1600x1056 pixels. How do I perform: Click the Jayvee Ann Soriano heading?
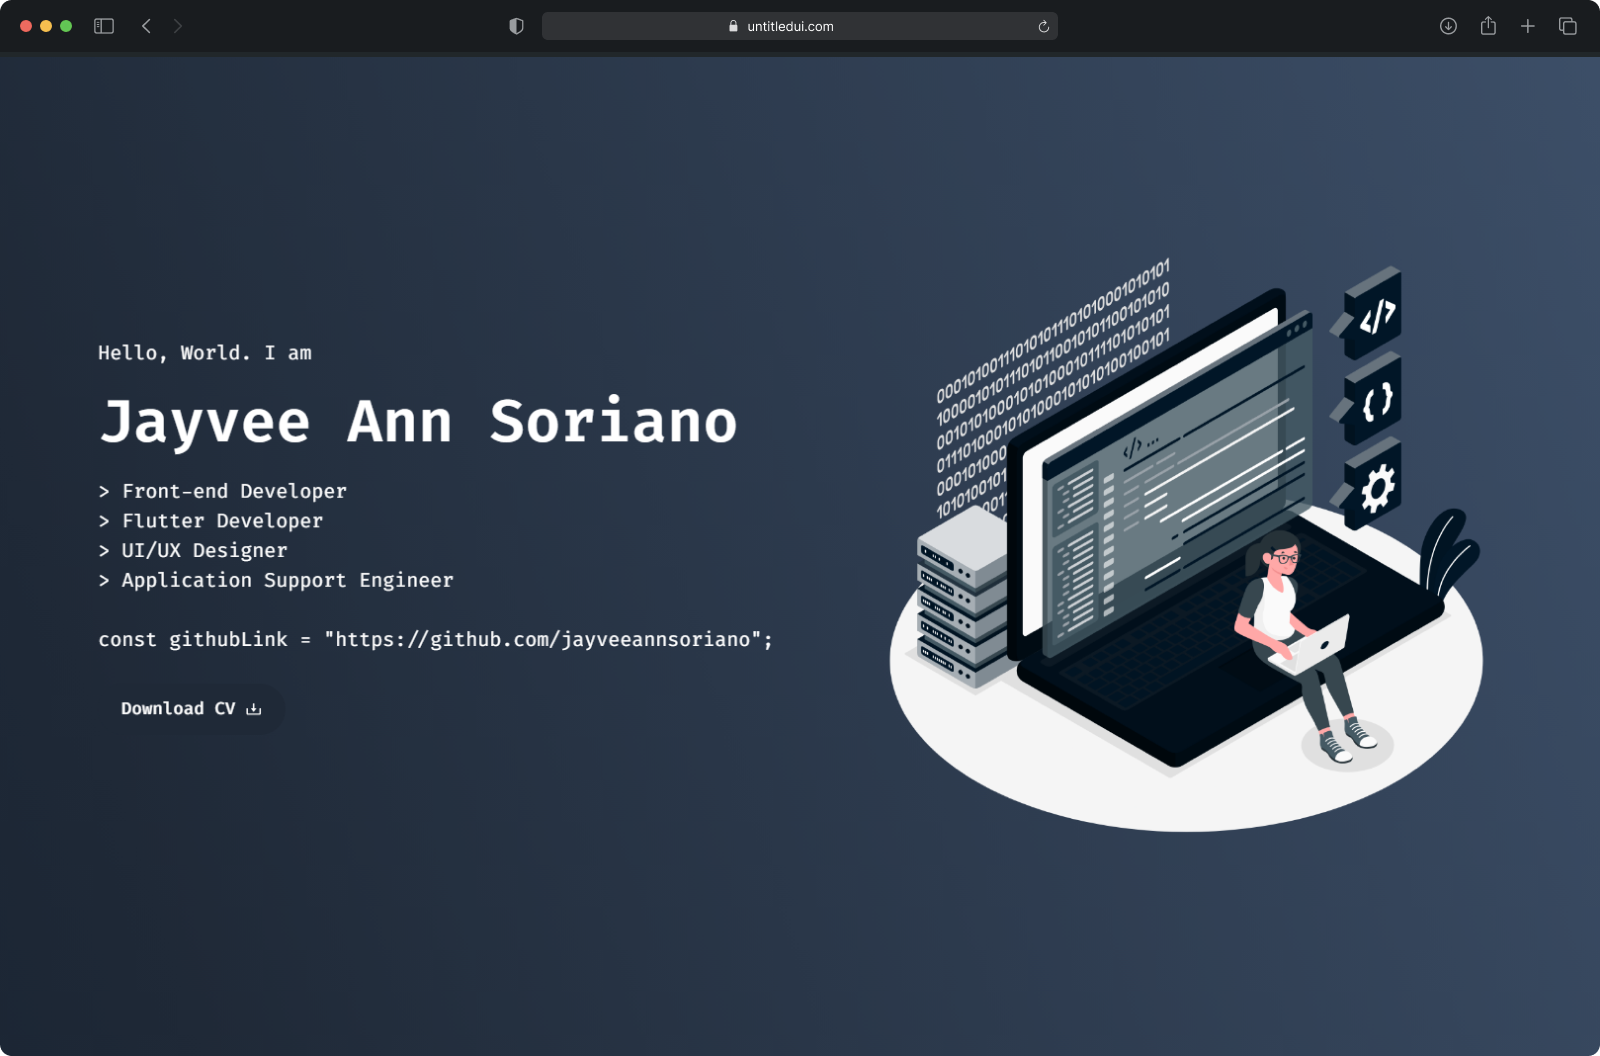[418, 421]
